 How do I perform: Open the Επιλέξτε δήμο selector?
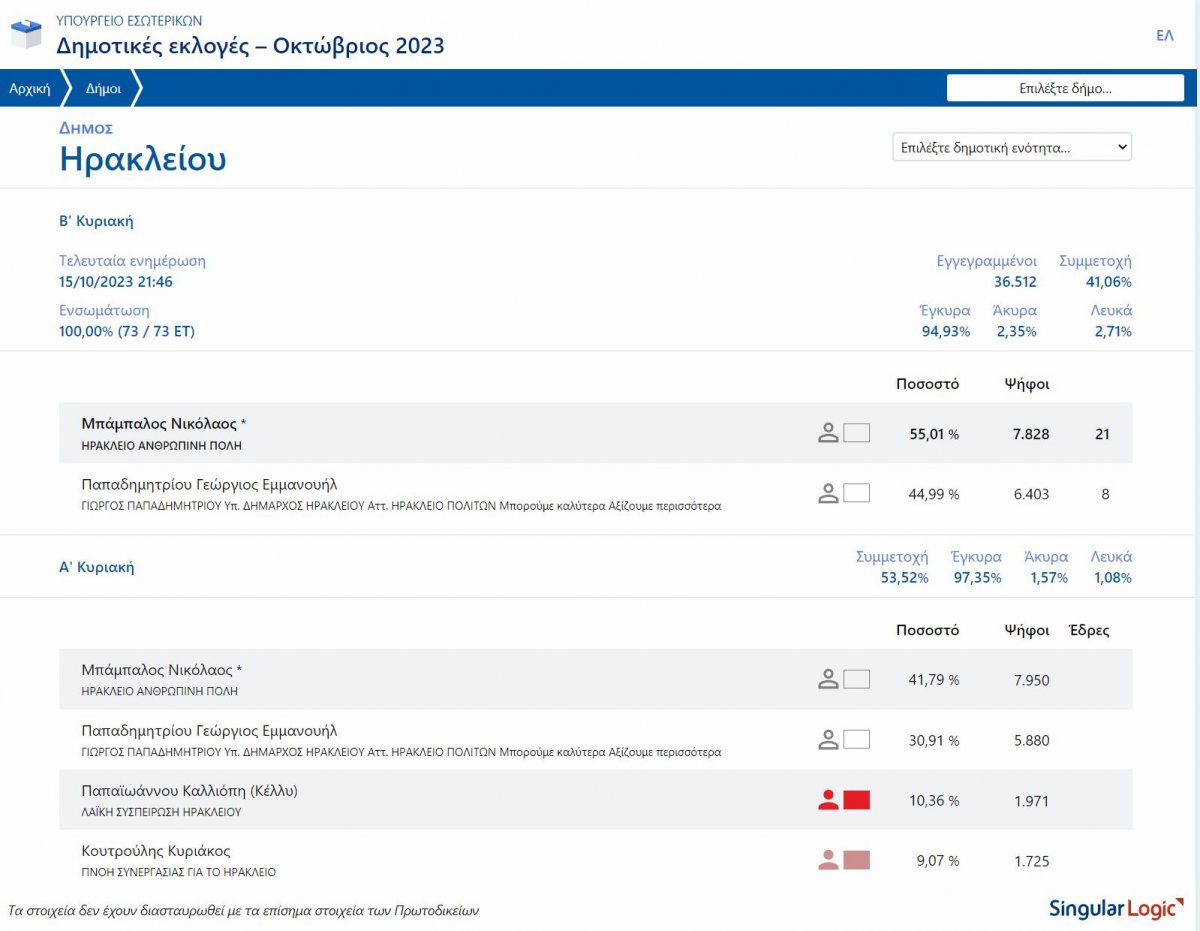point(1065,88)
